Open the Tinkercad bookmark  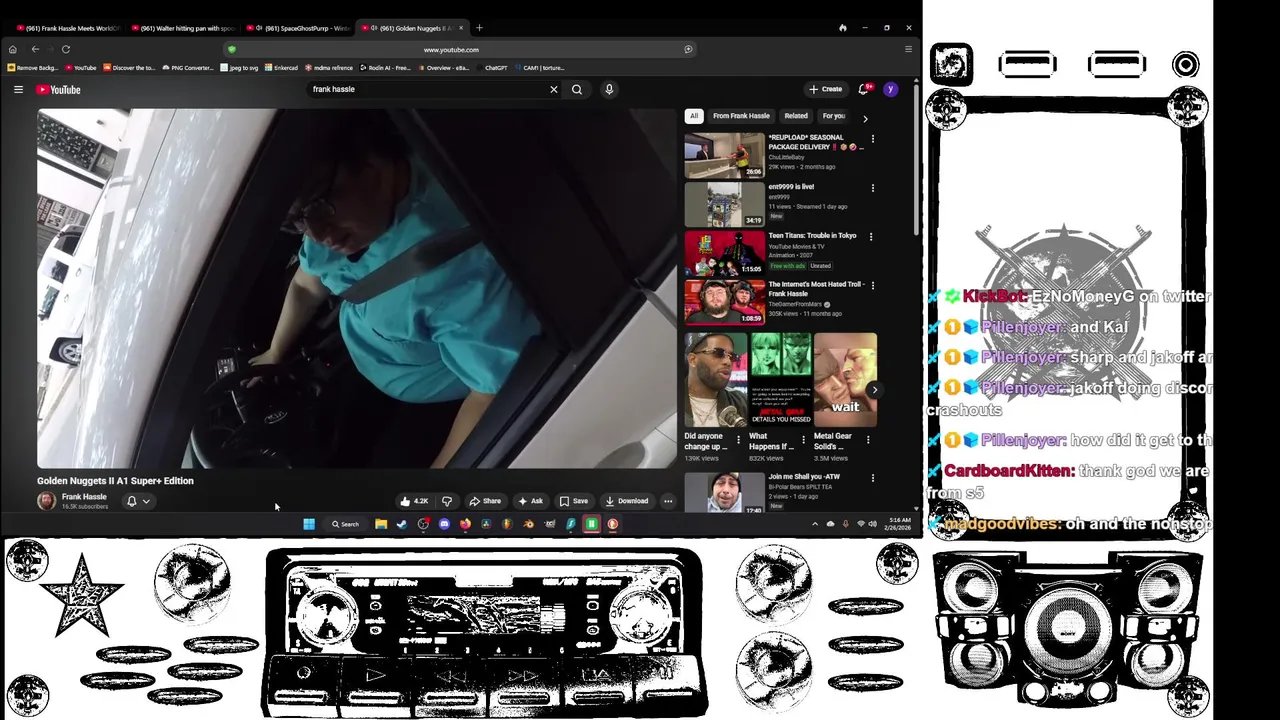click(281, 68)
